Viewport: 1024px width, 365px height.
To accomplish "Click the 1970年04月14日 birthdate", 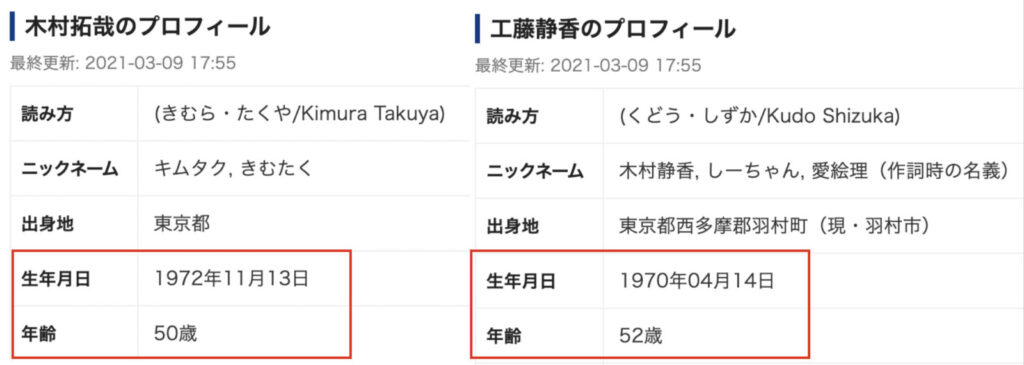I will 697,281.
